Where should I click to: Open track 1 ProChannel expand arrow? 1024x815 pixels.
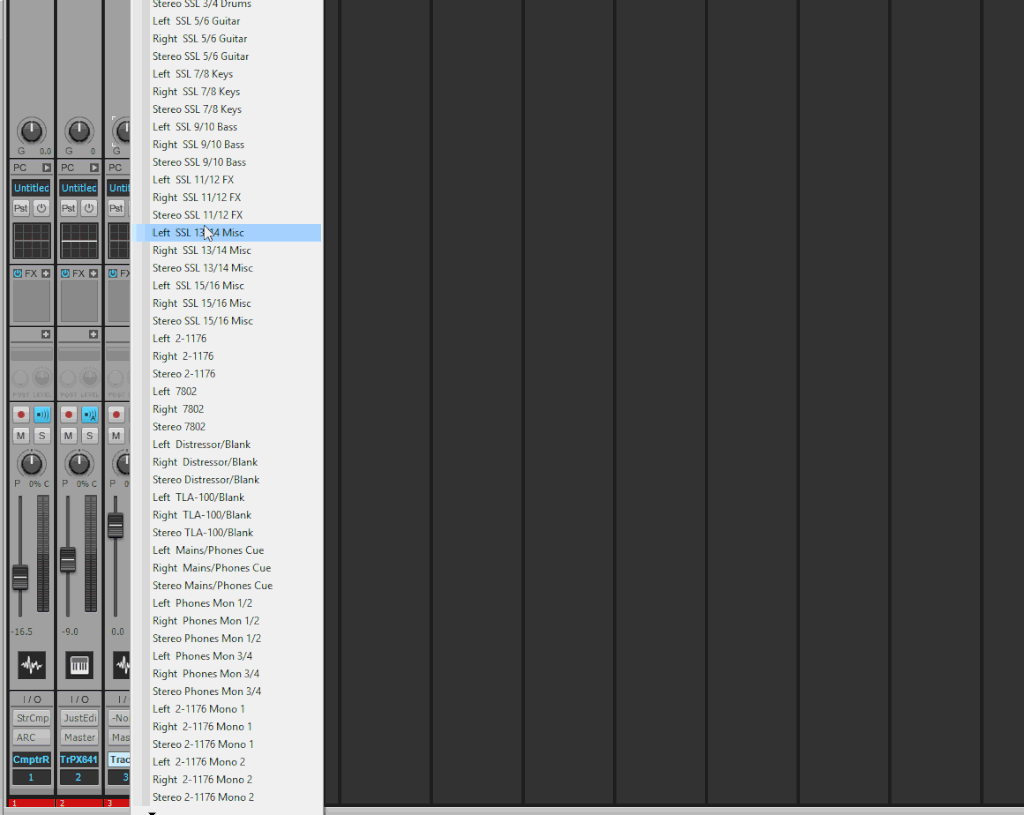click(x=46, y=167)
